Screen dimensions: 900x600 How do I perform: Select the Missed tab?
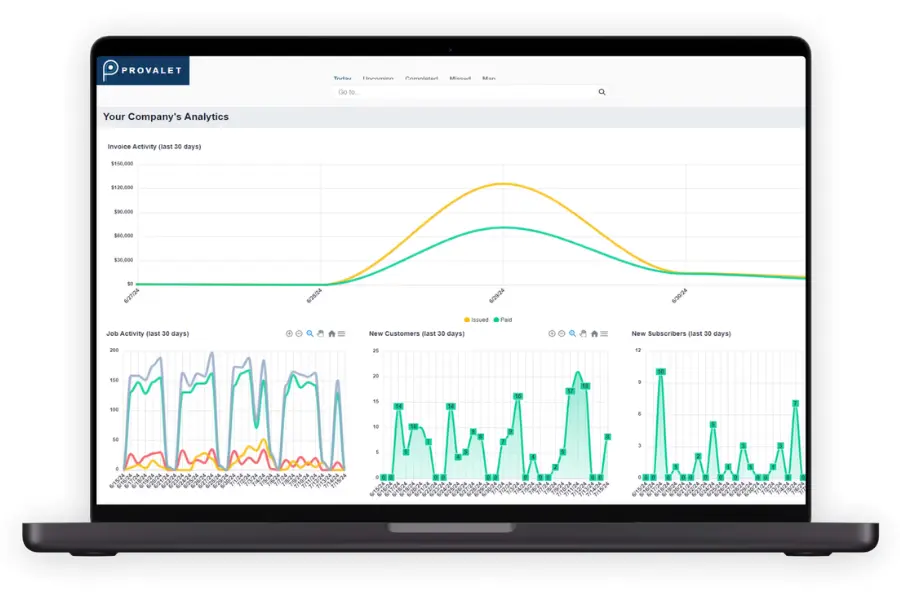460,78
